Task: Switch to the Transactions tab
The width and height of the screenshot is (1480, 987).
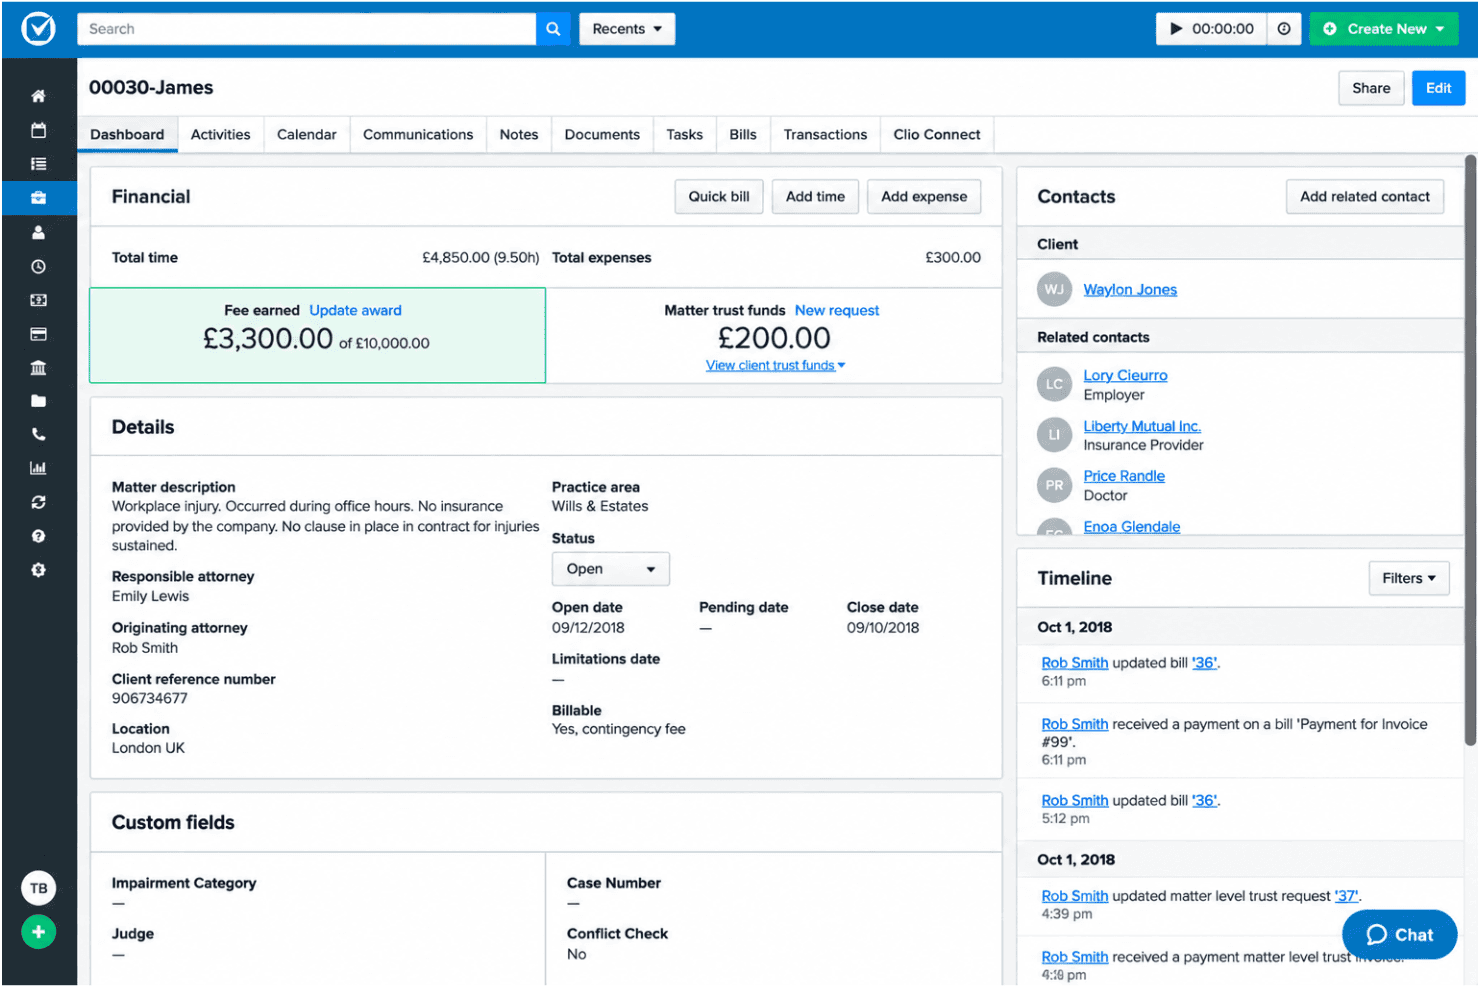Action: tap(825, 135)
